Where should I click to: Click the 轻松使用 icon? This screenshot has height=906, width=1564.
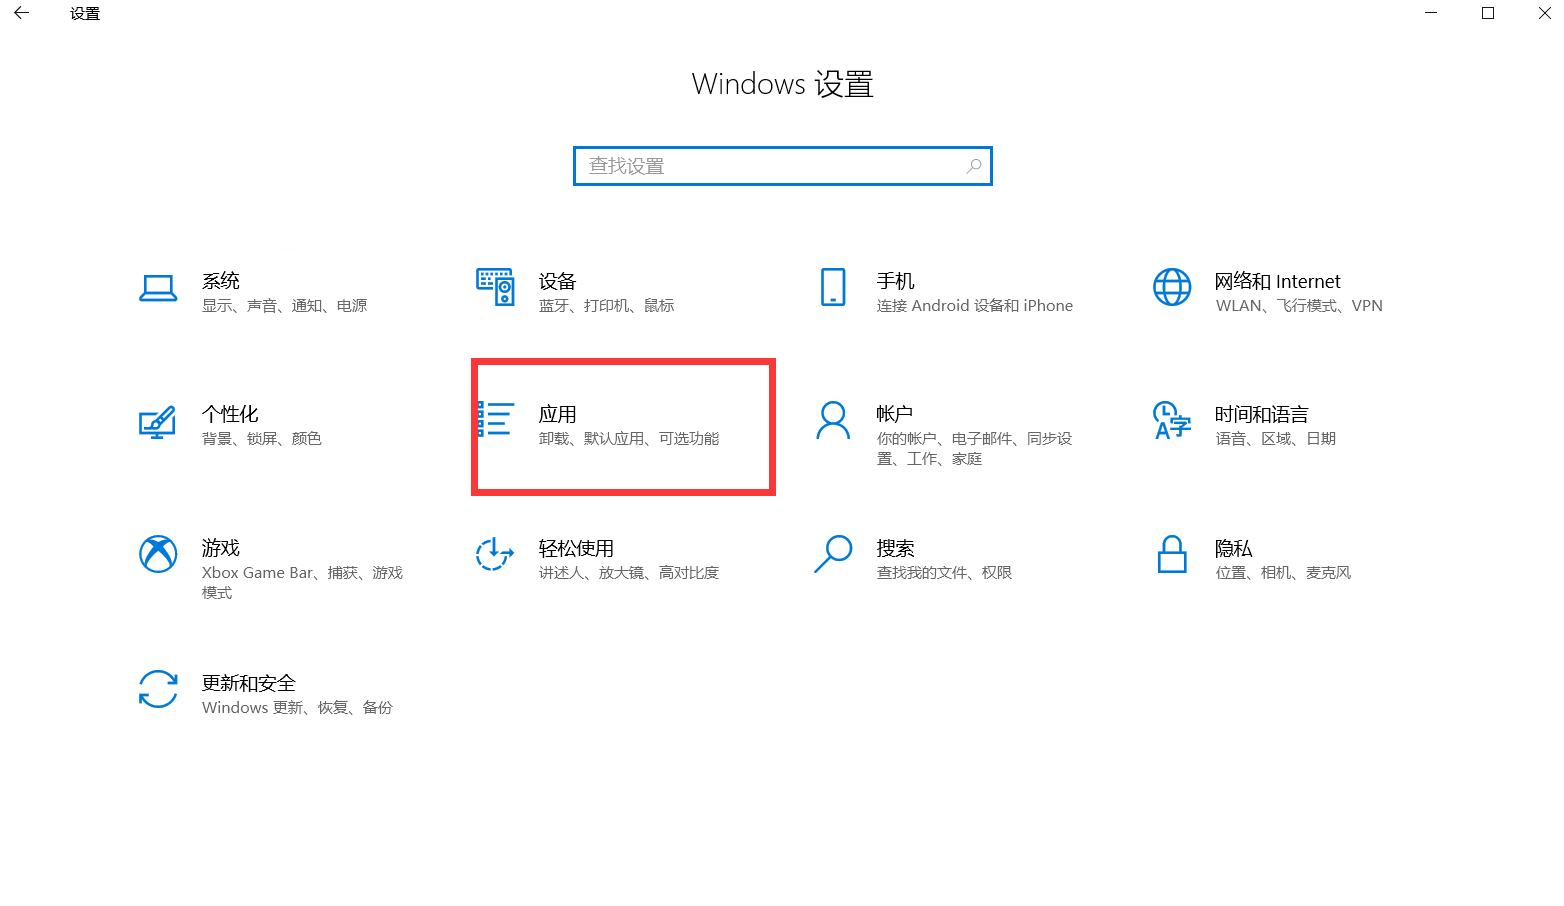495,554
